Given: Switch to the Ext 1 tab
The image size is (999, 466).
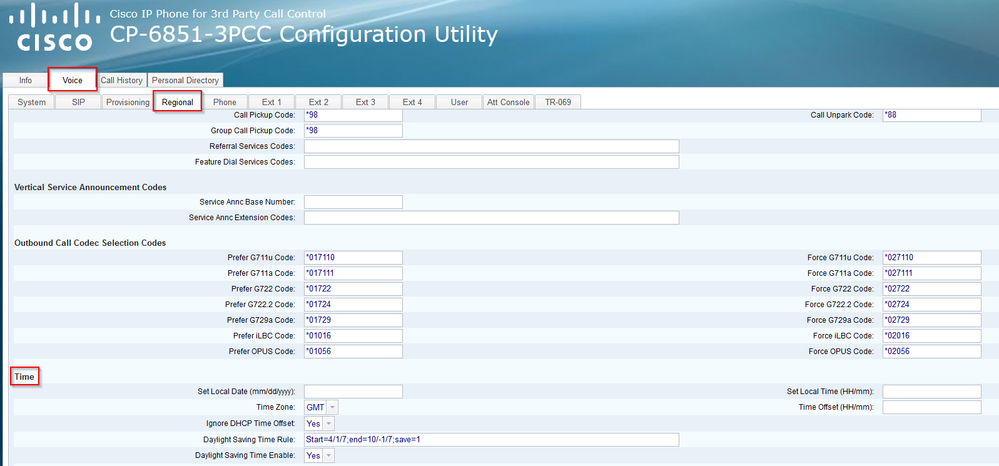Looking at the screenshot, I should 272,102.
